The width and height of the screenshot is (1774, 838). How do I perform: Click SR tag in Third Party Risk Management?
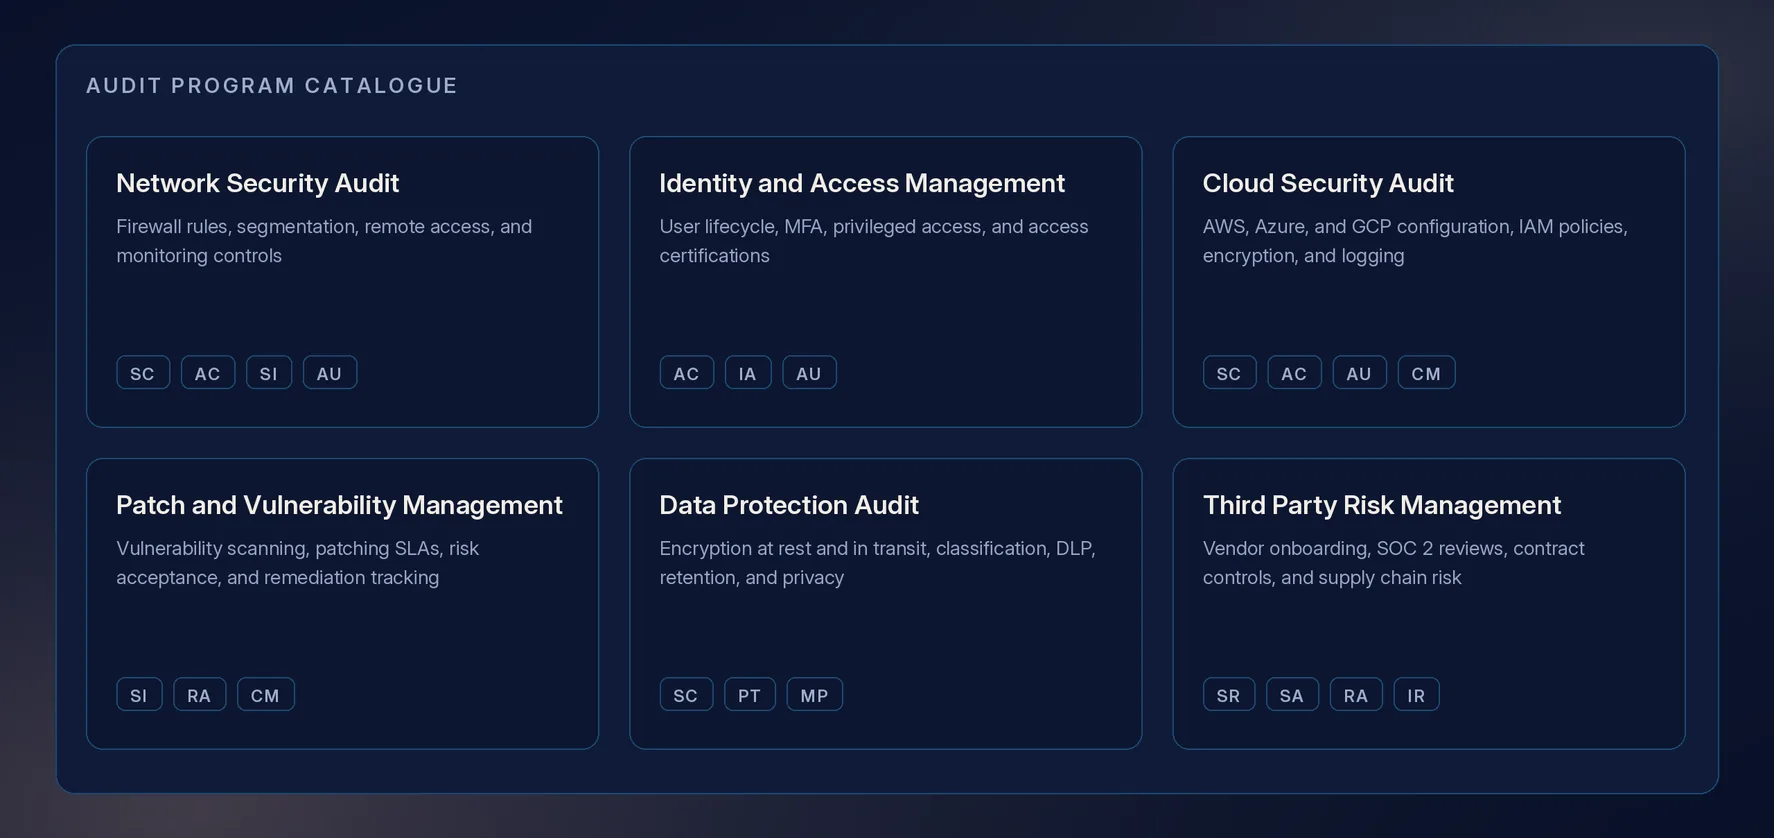click(x=1229, y=695)
